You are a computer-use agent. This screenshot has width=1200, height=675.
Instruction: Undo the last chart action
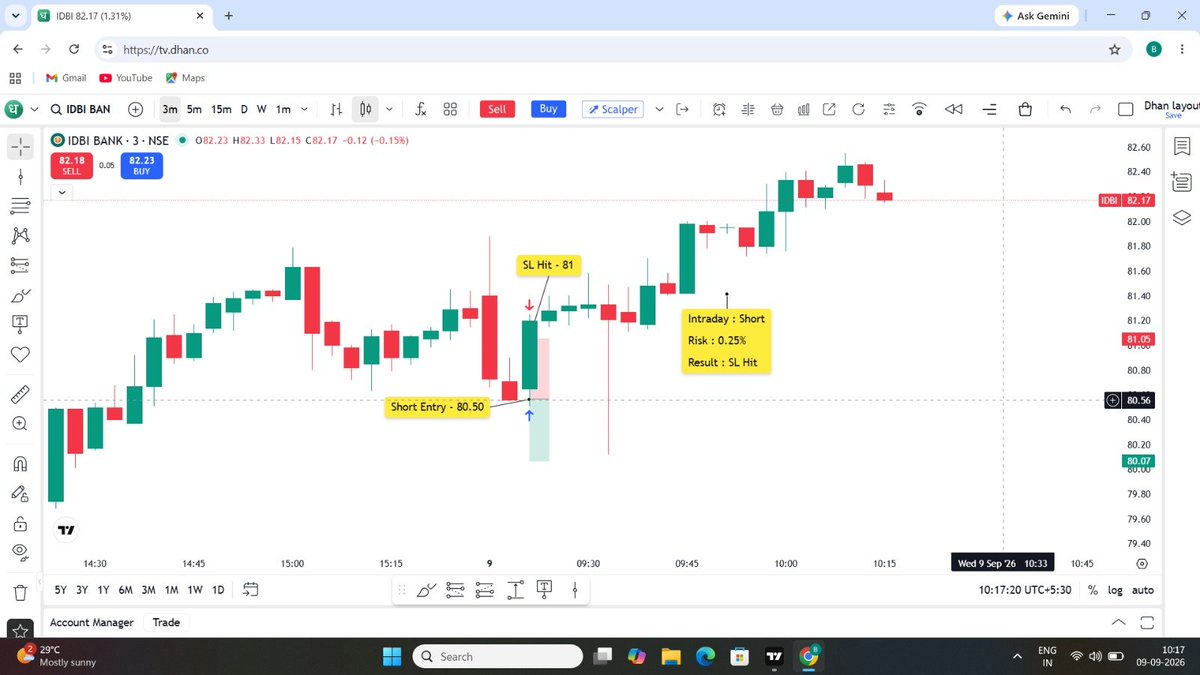tap(1065, 109)
